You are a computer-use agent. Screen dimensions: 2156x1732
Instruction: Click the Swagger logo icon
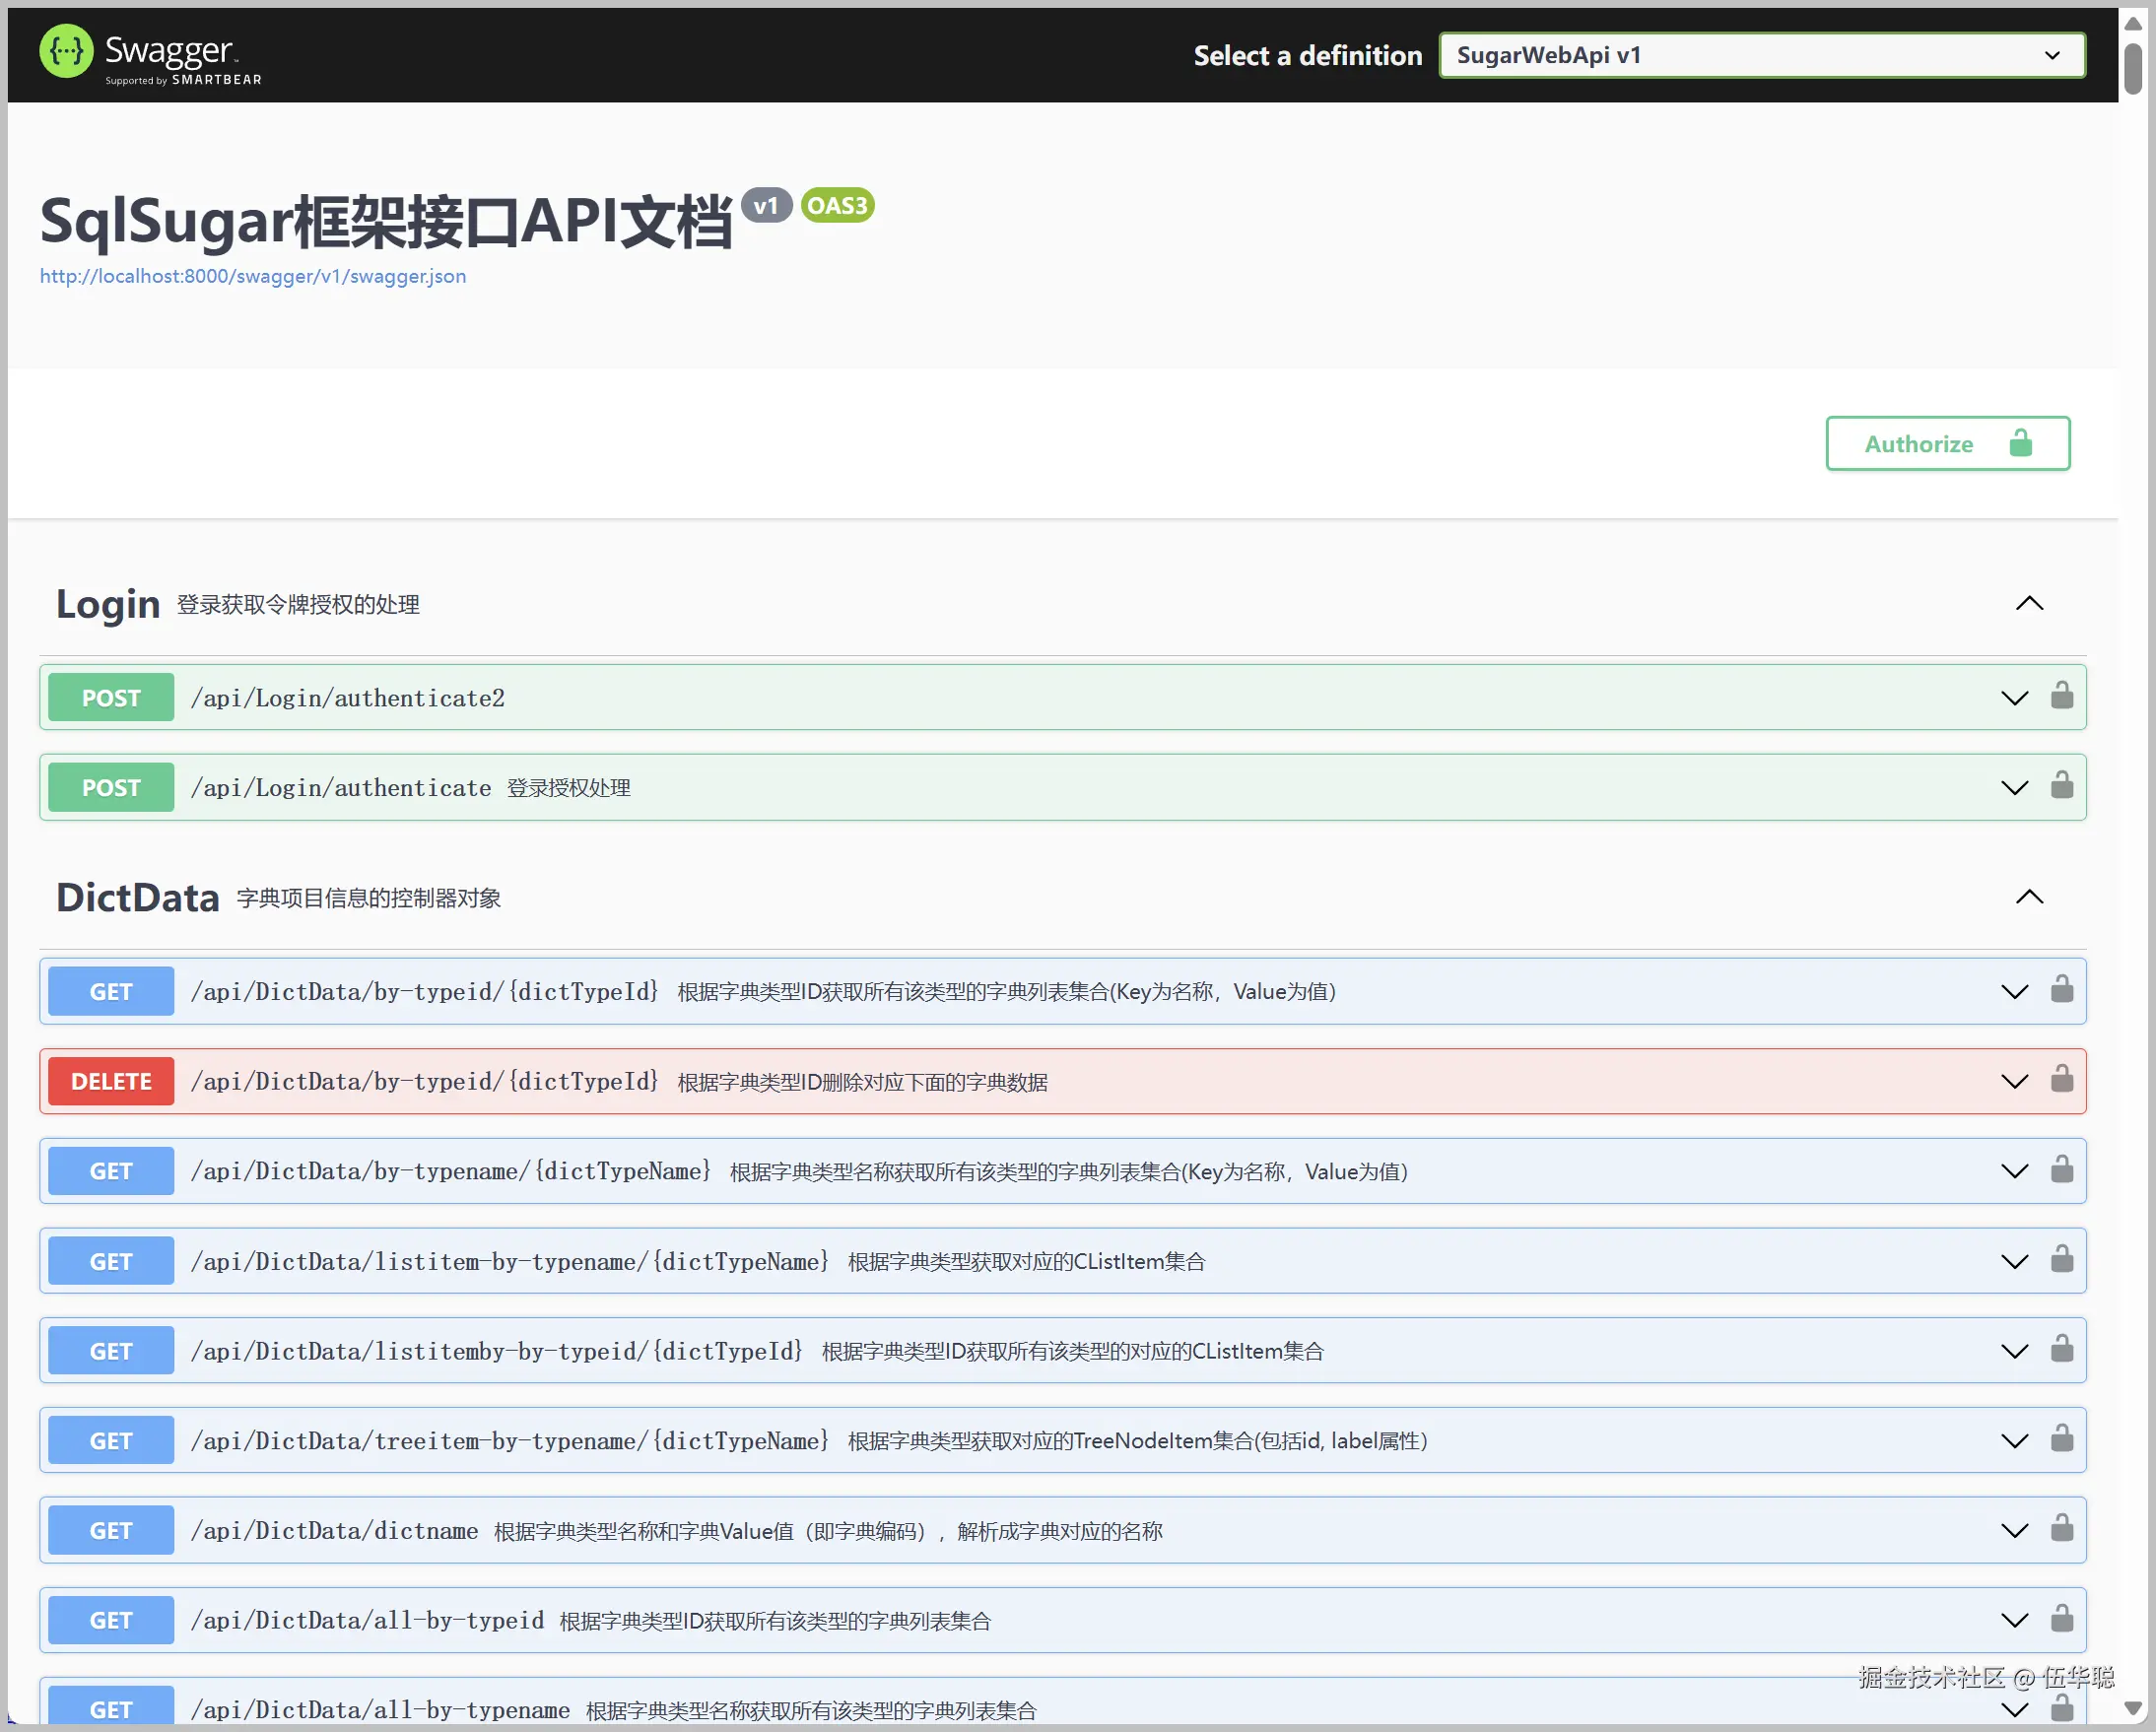(66, 51)
